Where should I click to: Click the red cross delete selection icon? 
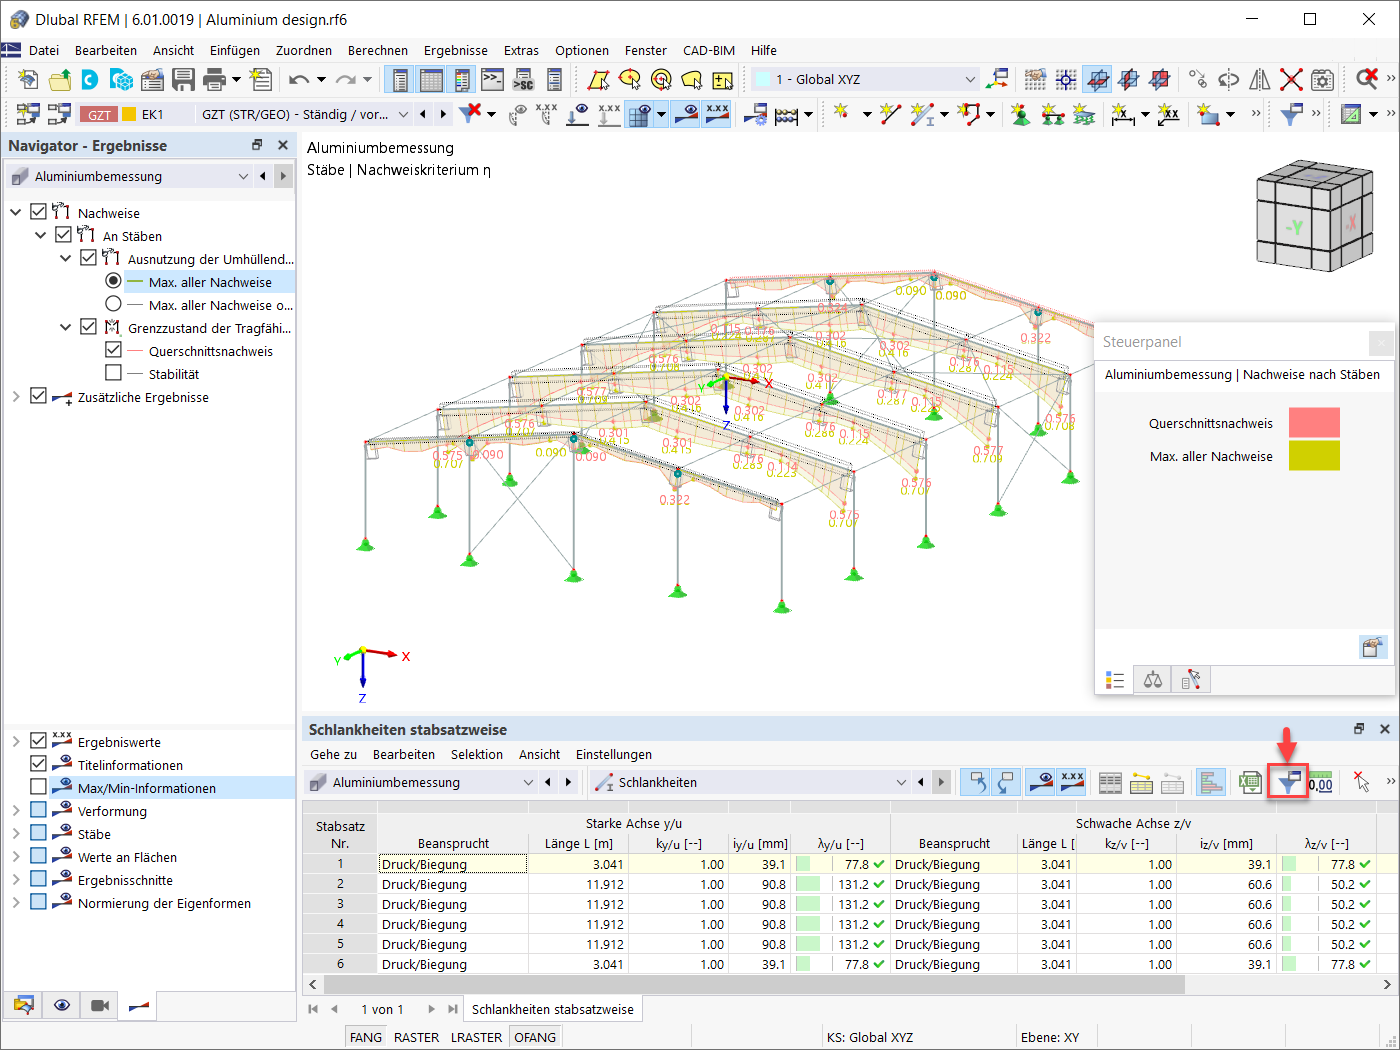pos(1291,80)
